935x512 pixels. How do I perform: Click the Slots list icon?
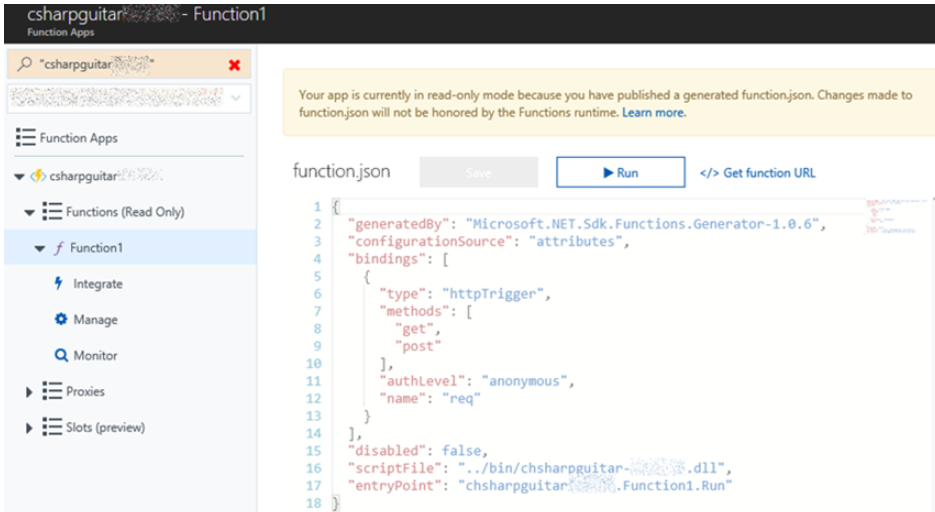coord(52,427)
